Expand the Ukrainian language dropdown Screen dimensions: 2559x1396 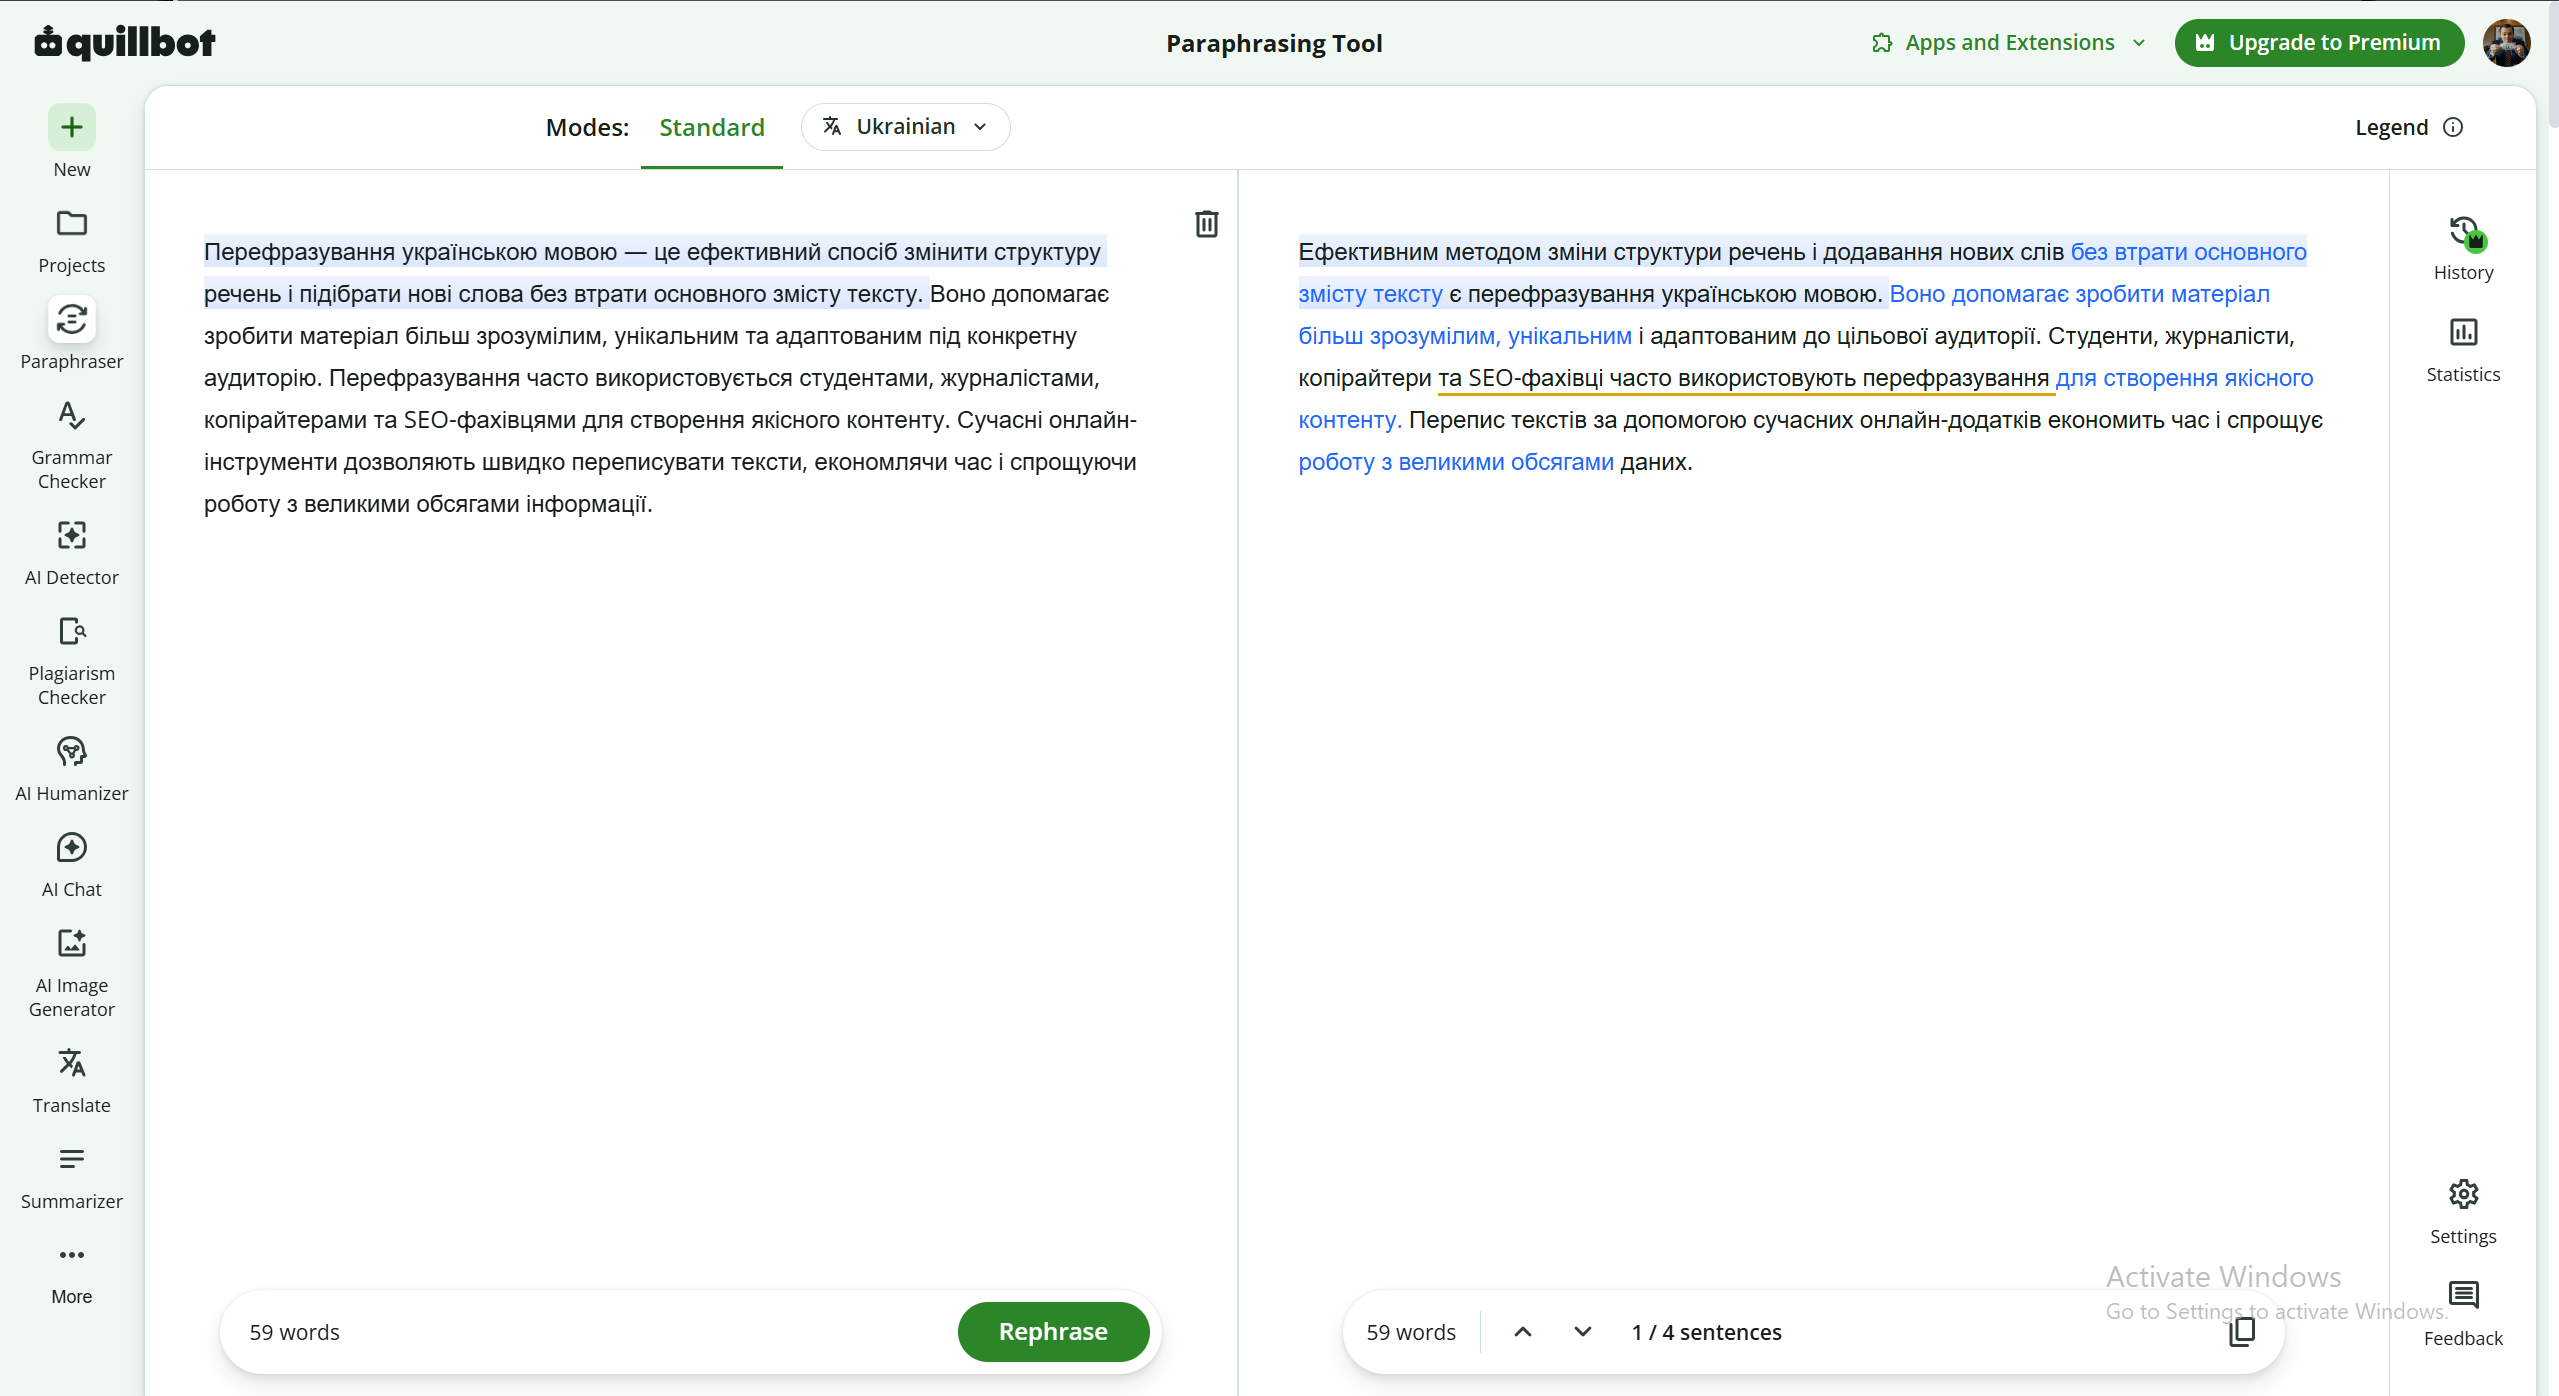[905, 127]
